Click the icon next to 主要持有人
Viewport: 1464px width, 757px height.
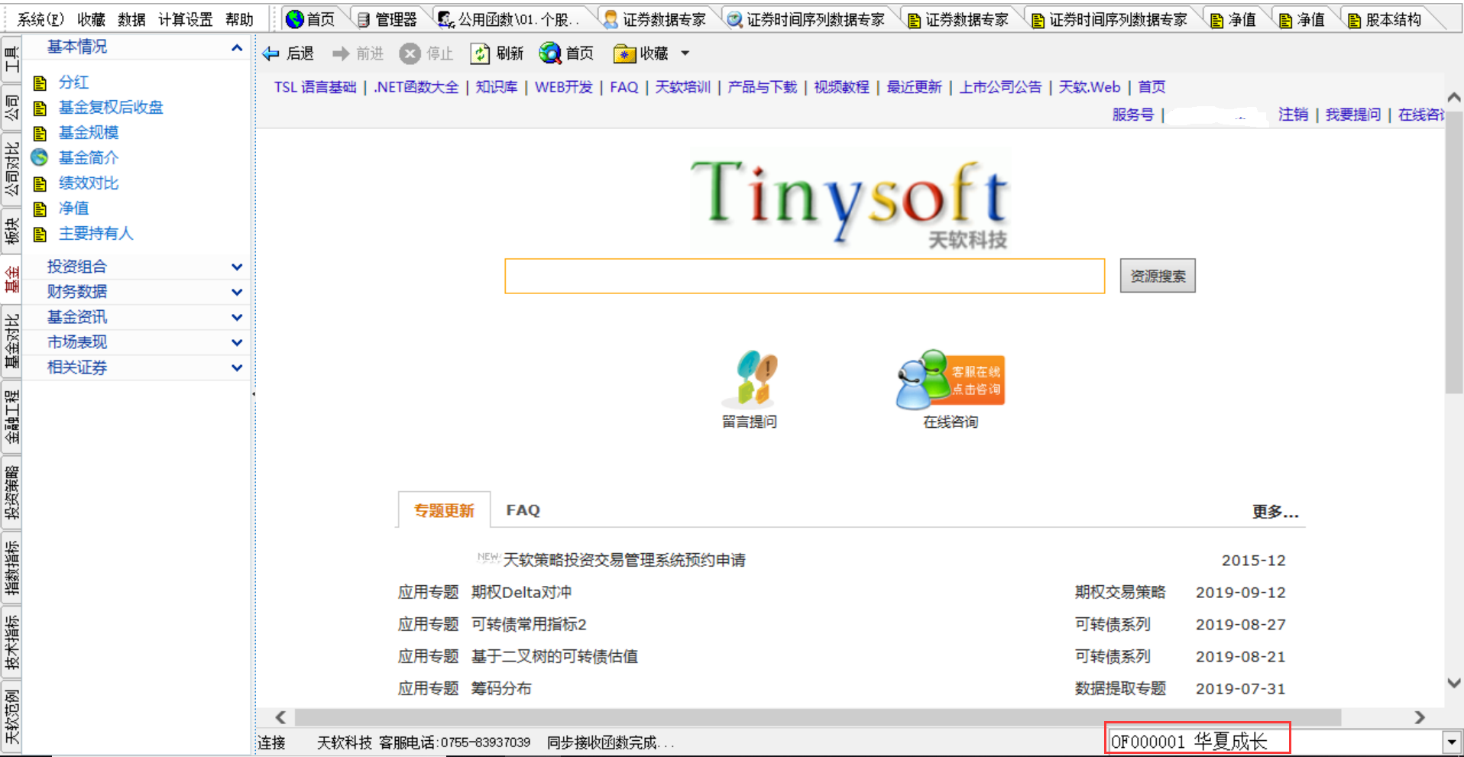tap(40, 234)
